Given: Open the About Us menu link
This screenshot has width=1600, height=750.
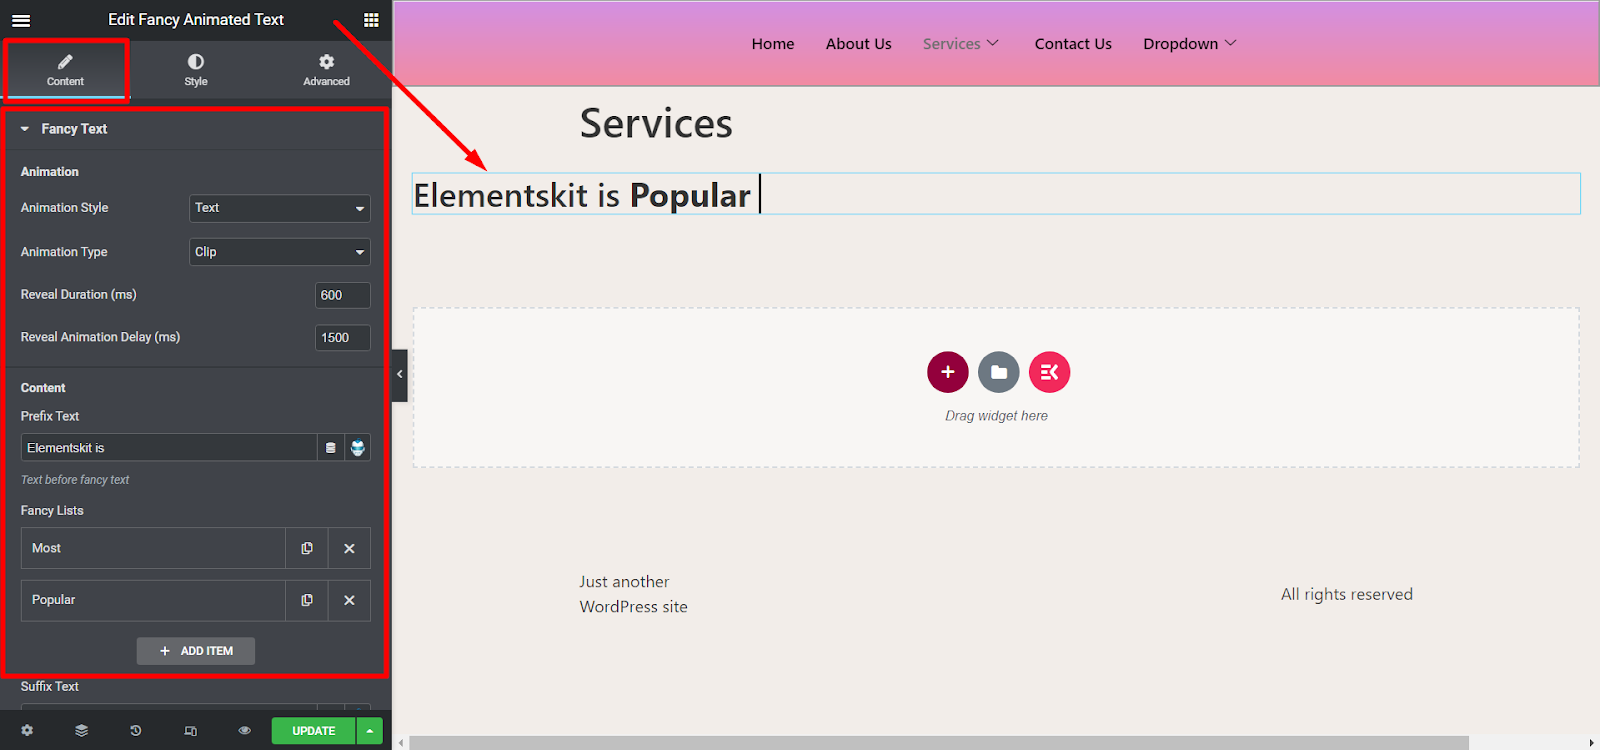Looking at the screenshot, I should [859, 44].
